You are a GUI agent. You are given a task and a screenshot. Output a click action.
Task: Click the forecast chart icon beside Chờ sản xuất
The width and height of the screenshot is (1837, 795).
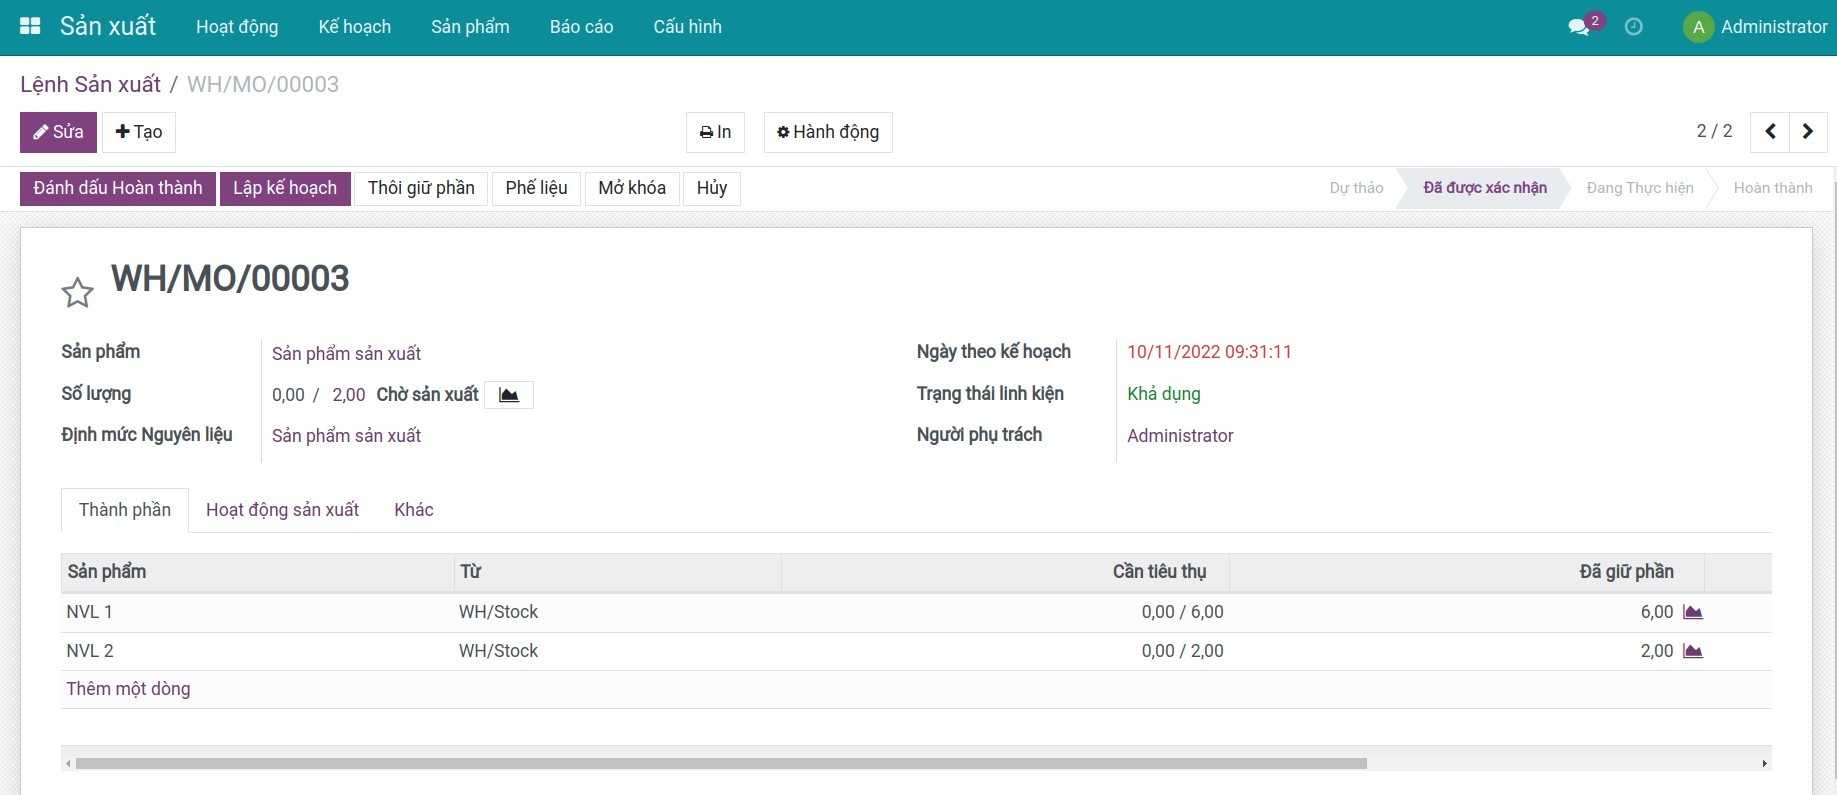(509, 395)
